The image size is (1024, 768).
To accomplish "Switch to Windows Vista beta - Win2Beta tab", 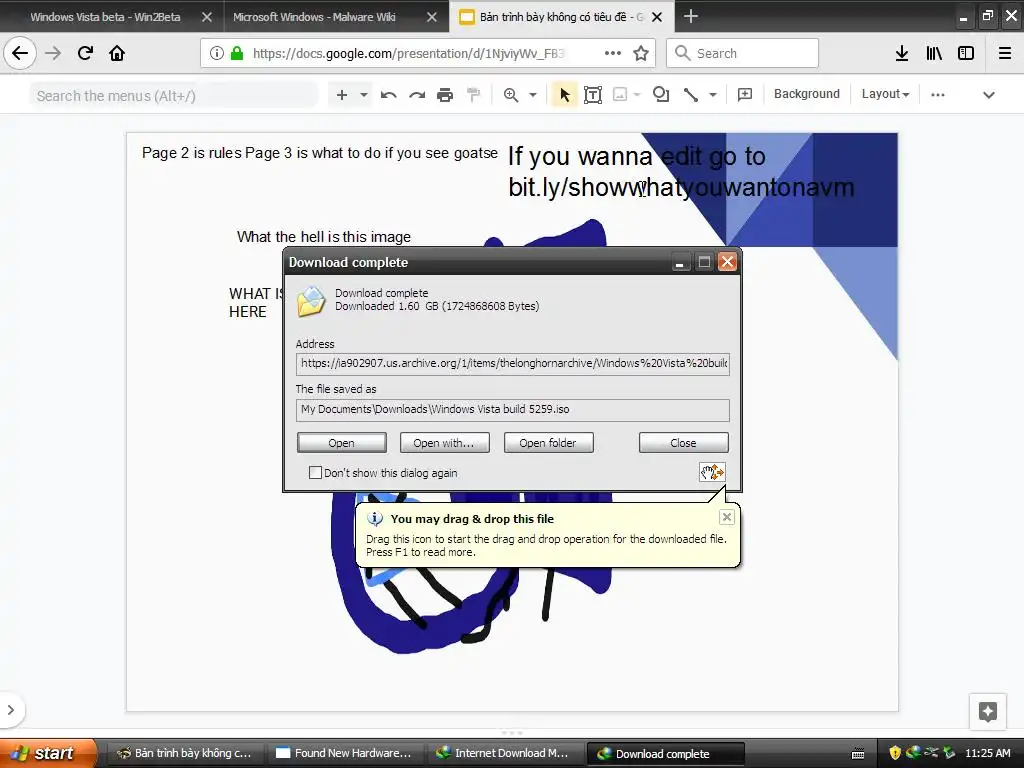I will 106,17.
